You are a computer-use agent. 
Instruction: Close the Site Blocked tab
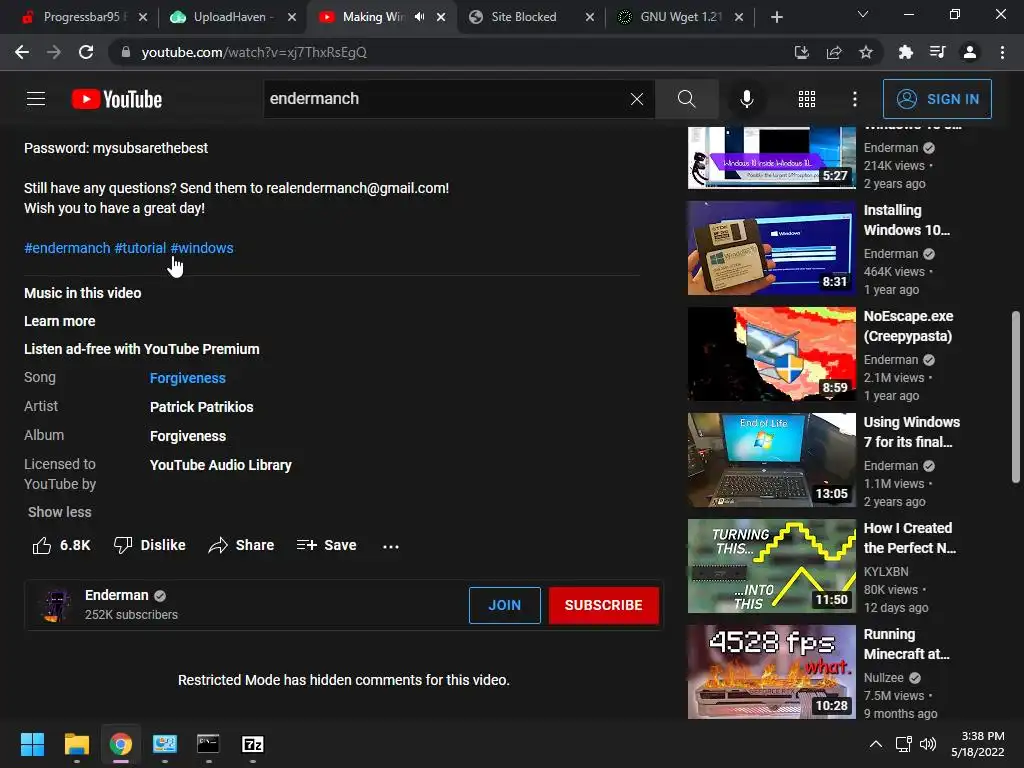590,17
